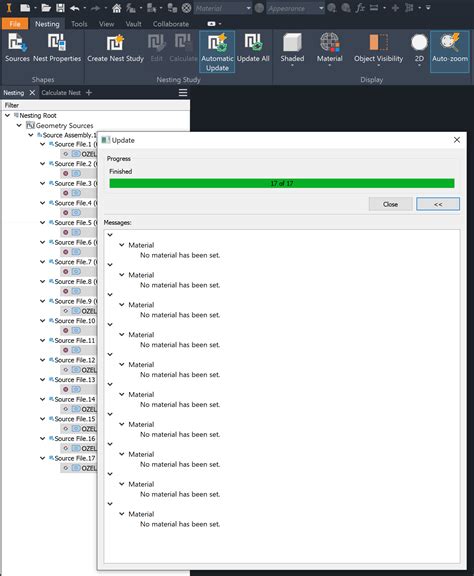474x576 pixels.
Task: Click the shape icon under Source File.11
Action: click(x=76, y=350)
